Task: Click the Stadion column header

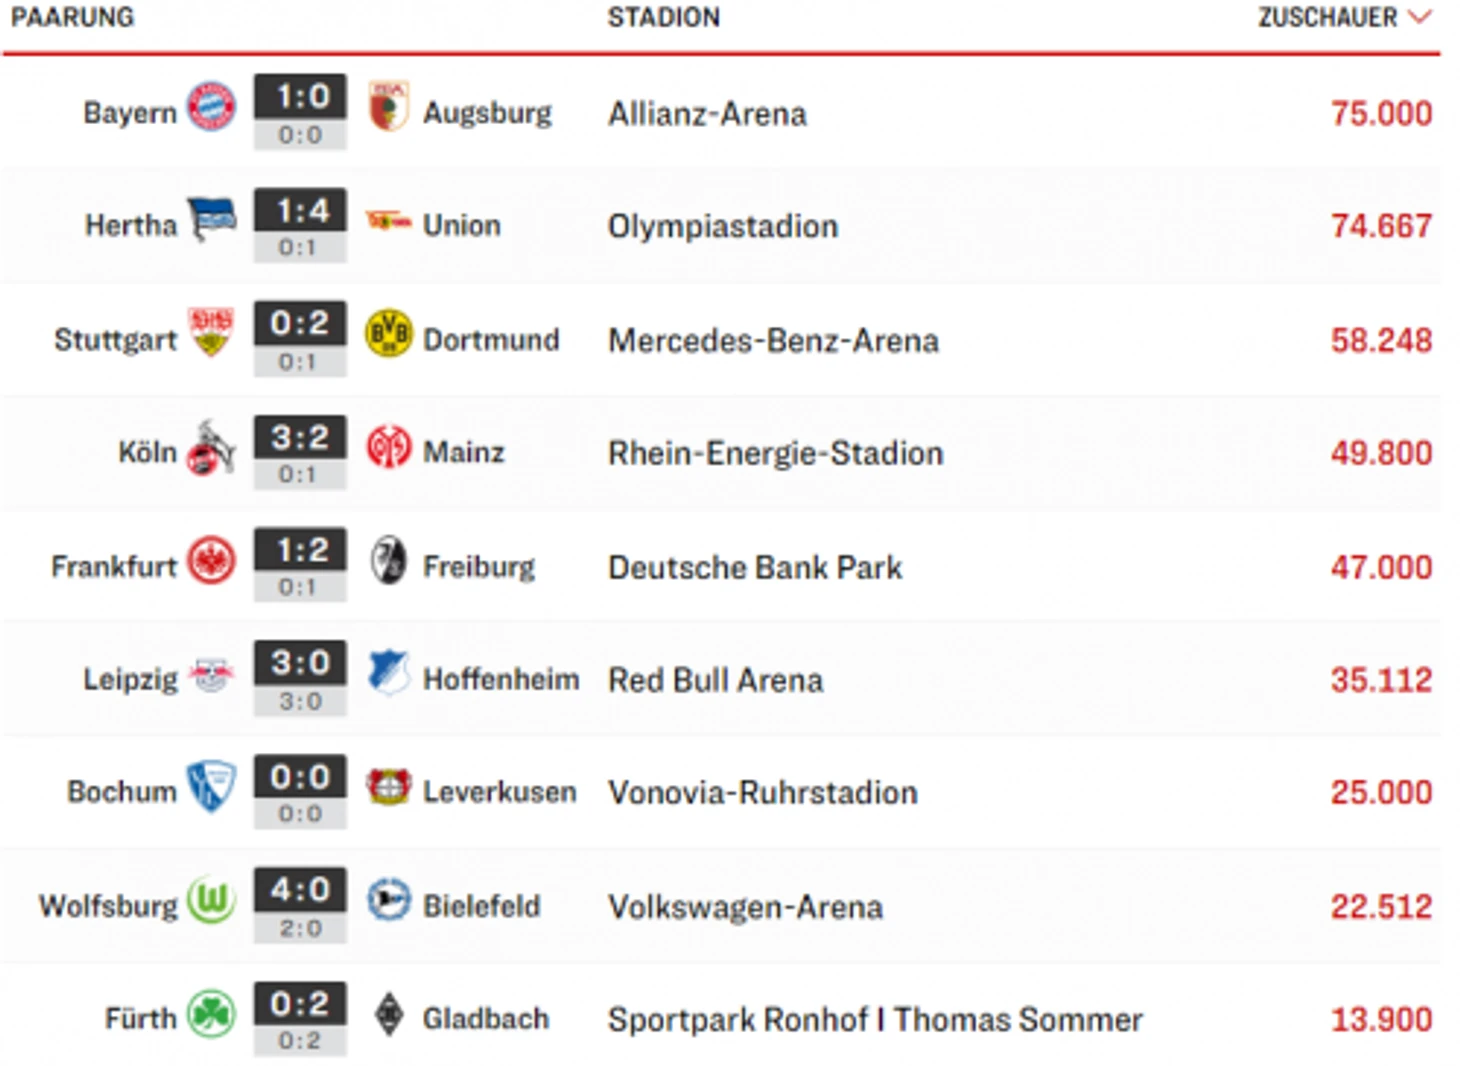Action: tap(663, 18)
